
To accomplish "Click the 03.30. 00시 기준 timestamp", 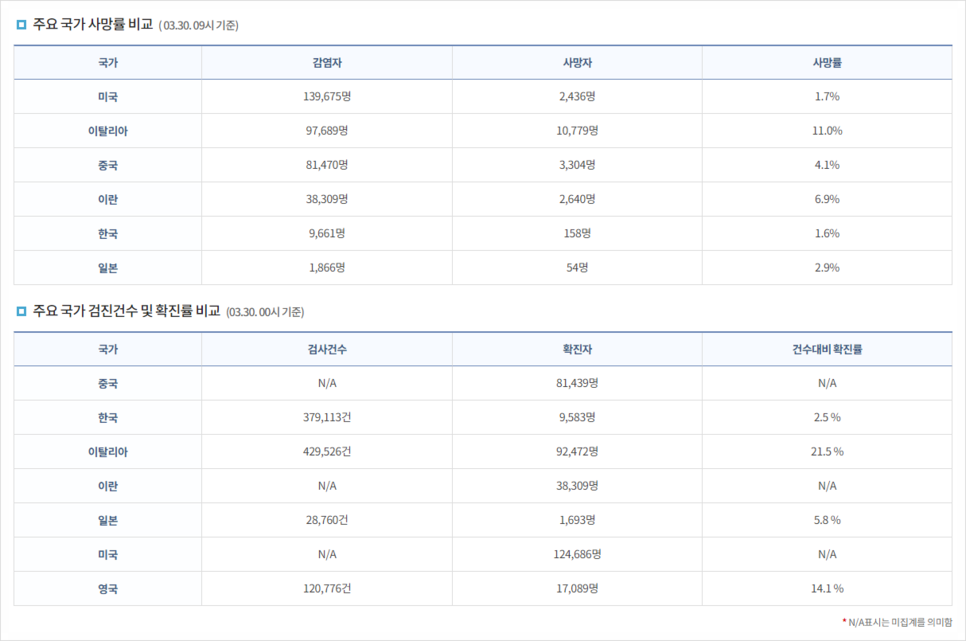I will pyautogui.click(x=265, y=312).
